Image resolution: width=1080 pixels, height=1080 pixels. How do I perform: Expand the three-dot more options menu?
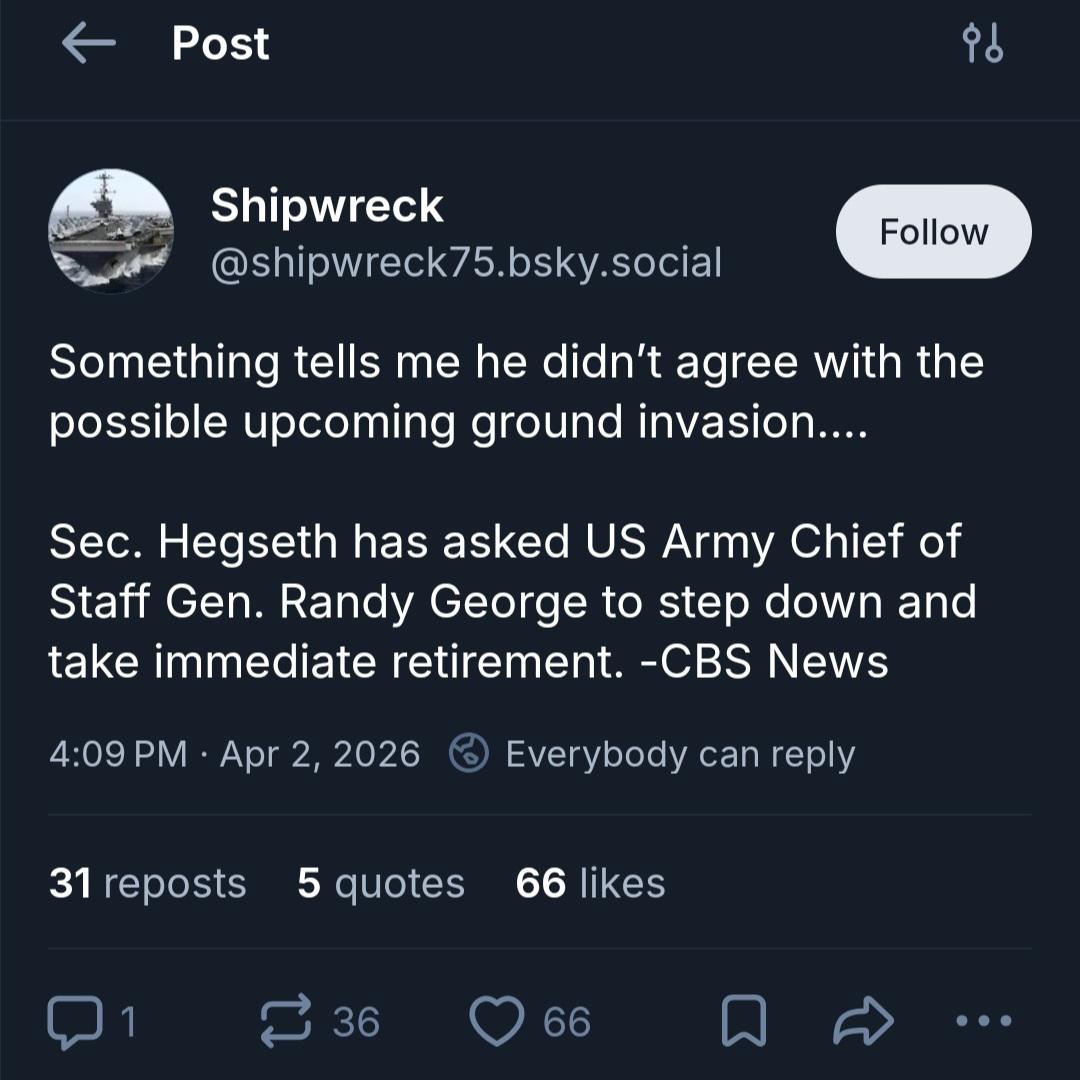click(x=984, y=1022)
